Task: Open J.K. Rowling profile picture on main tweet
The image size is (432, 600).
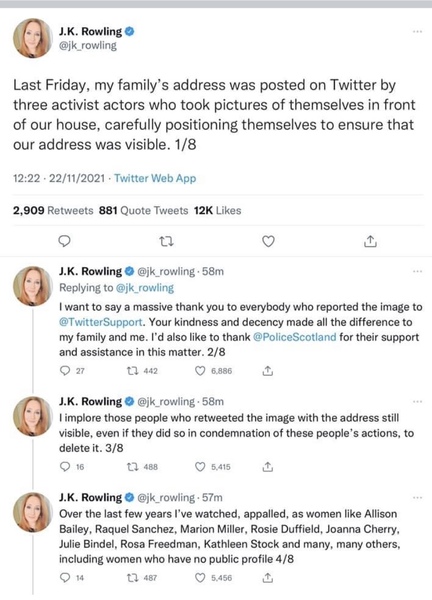Action: coord(33,38)
